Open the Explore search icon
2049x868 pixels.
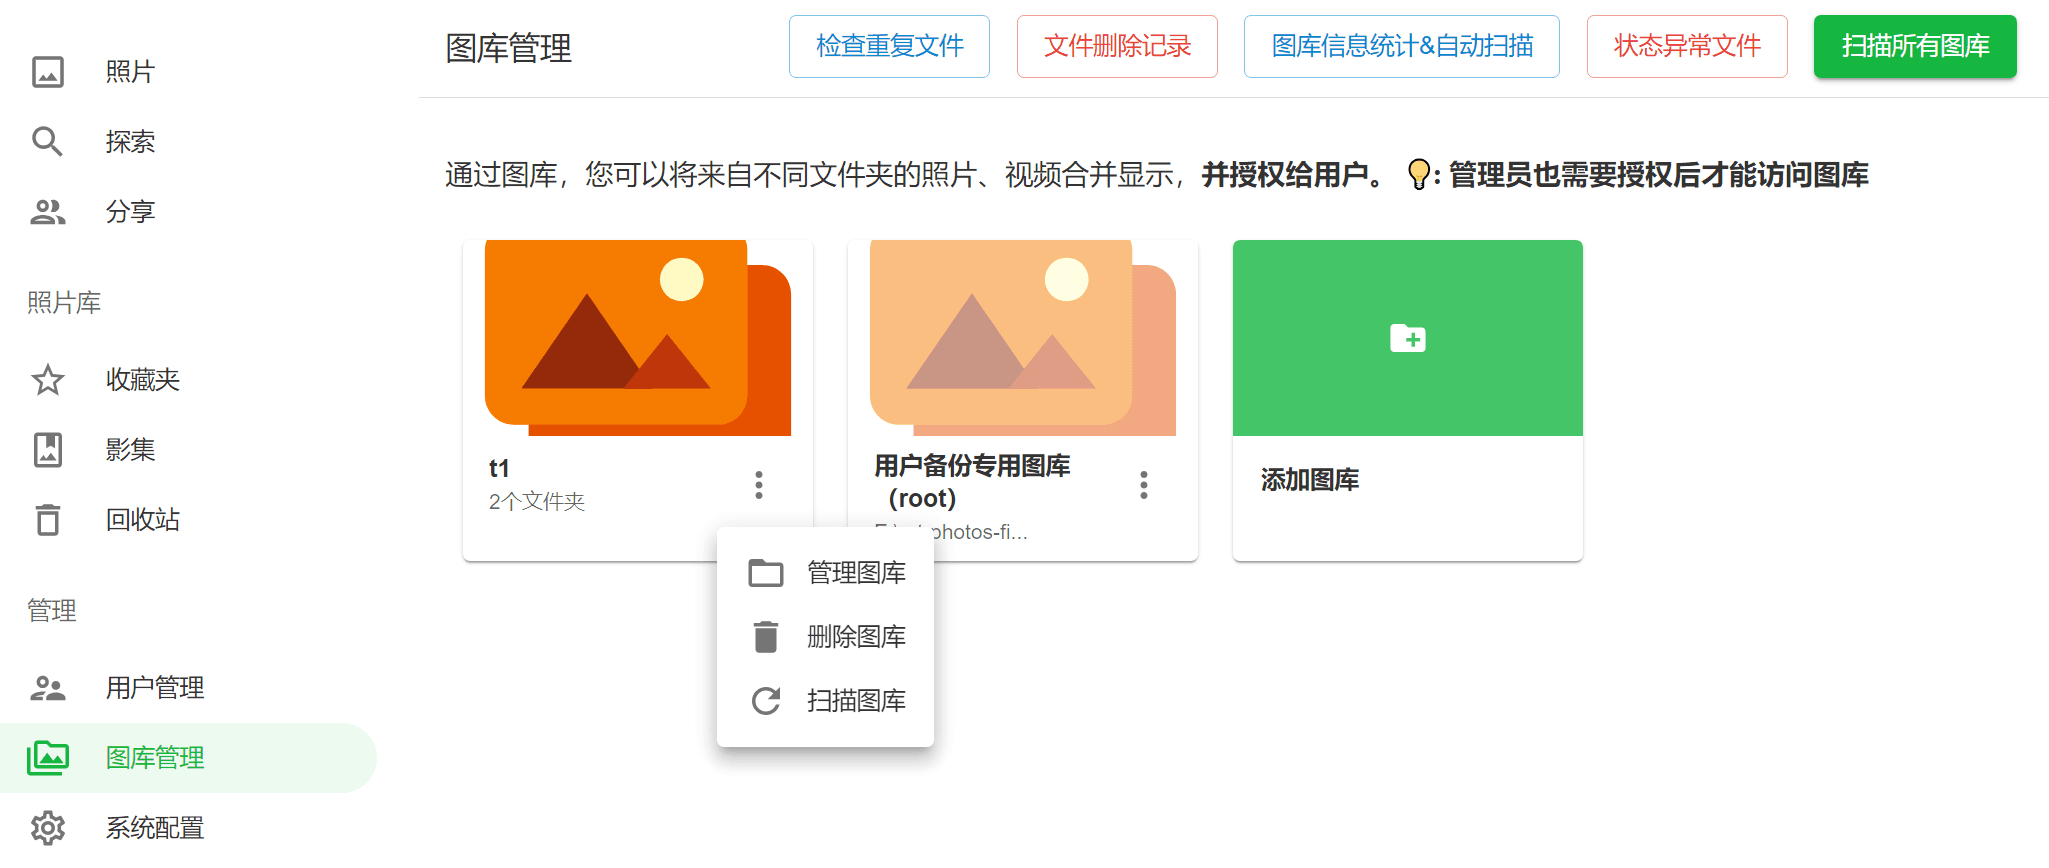(48, 142)
